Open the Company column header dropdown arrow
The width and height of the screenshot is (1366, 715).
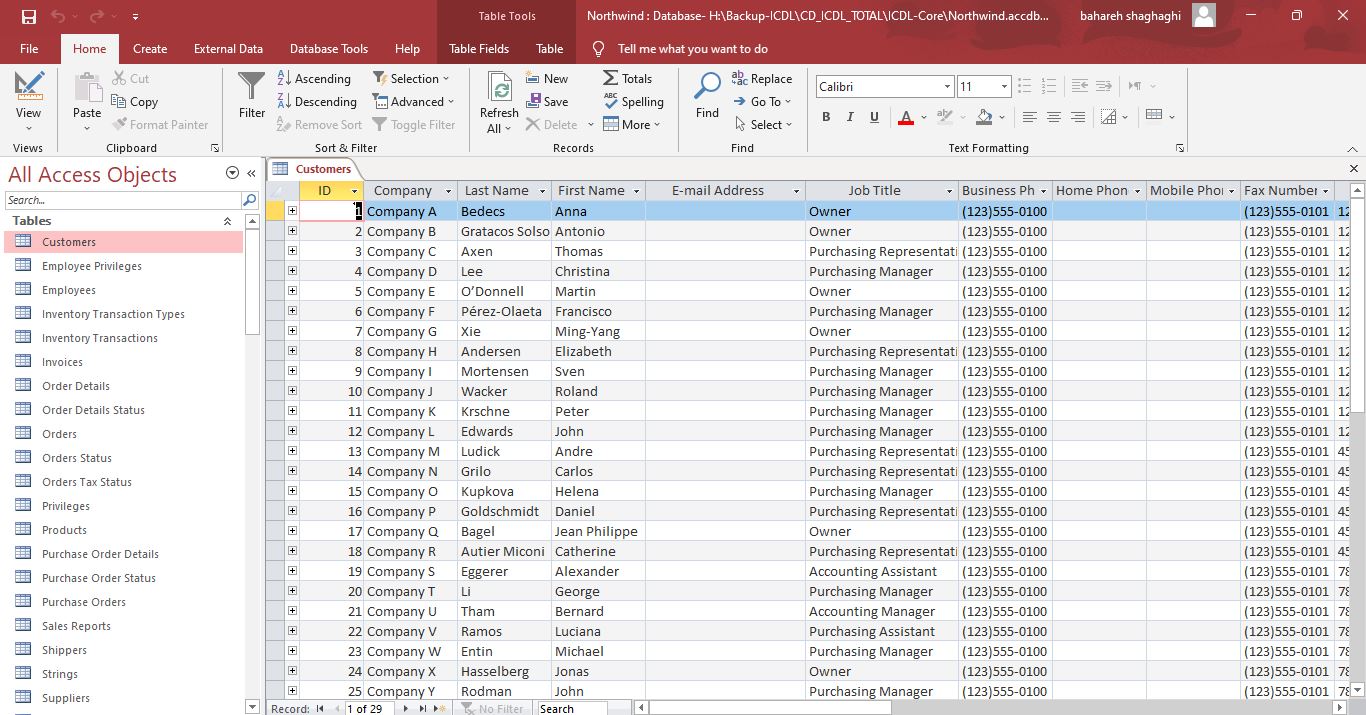click(448, 191)
